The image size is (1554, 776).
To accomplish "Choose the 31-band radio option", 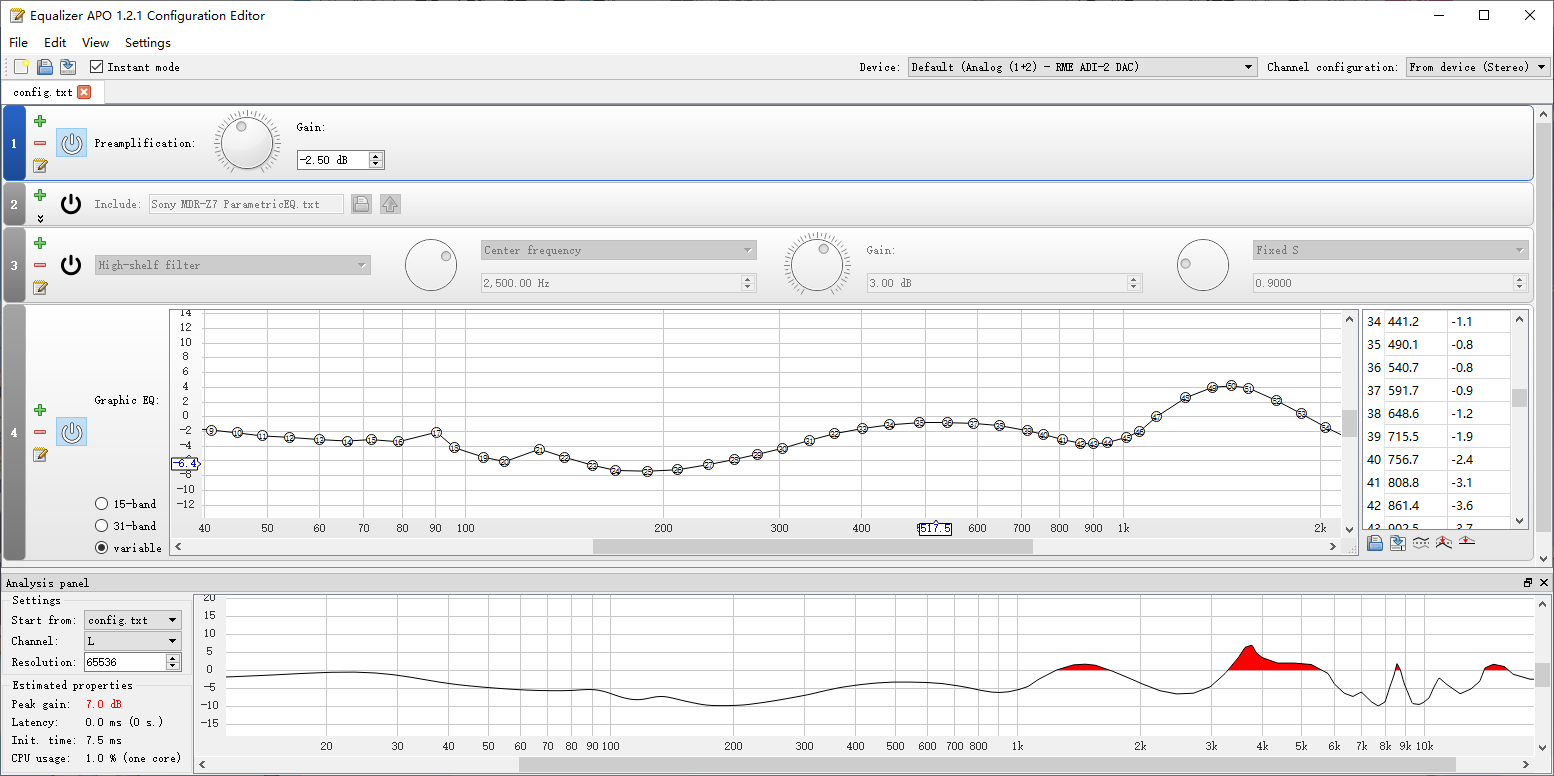I will pos(102,526).
